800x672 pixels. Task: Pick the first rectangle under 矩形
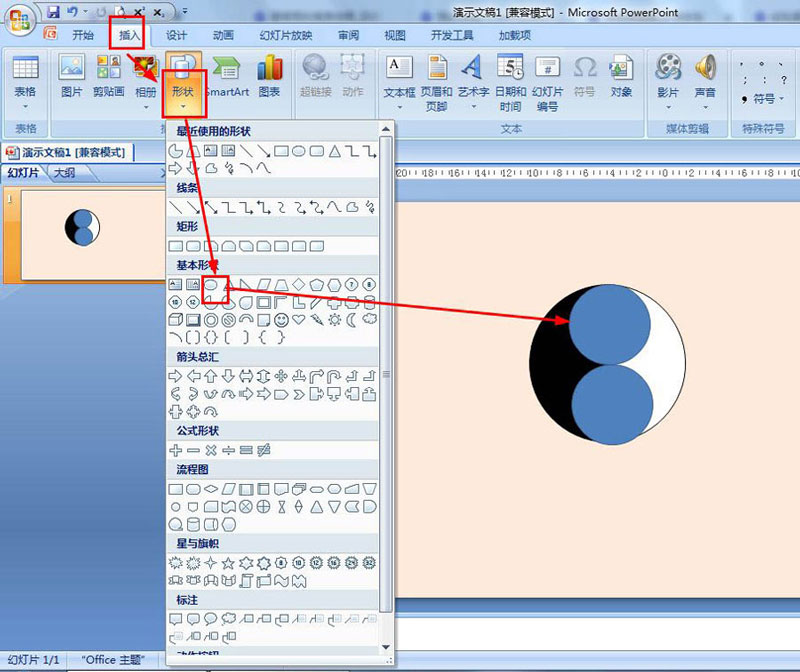176,246
